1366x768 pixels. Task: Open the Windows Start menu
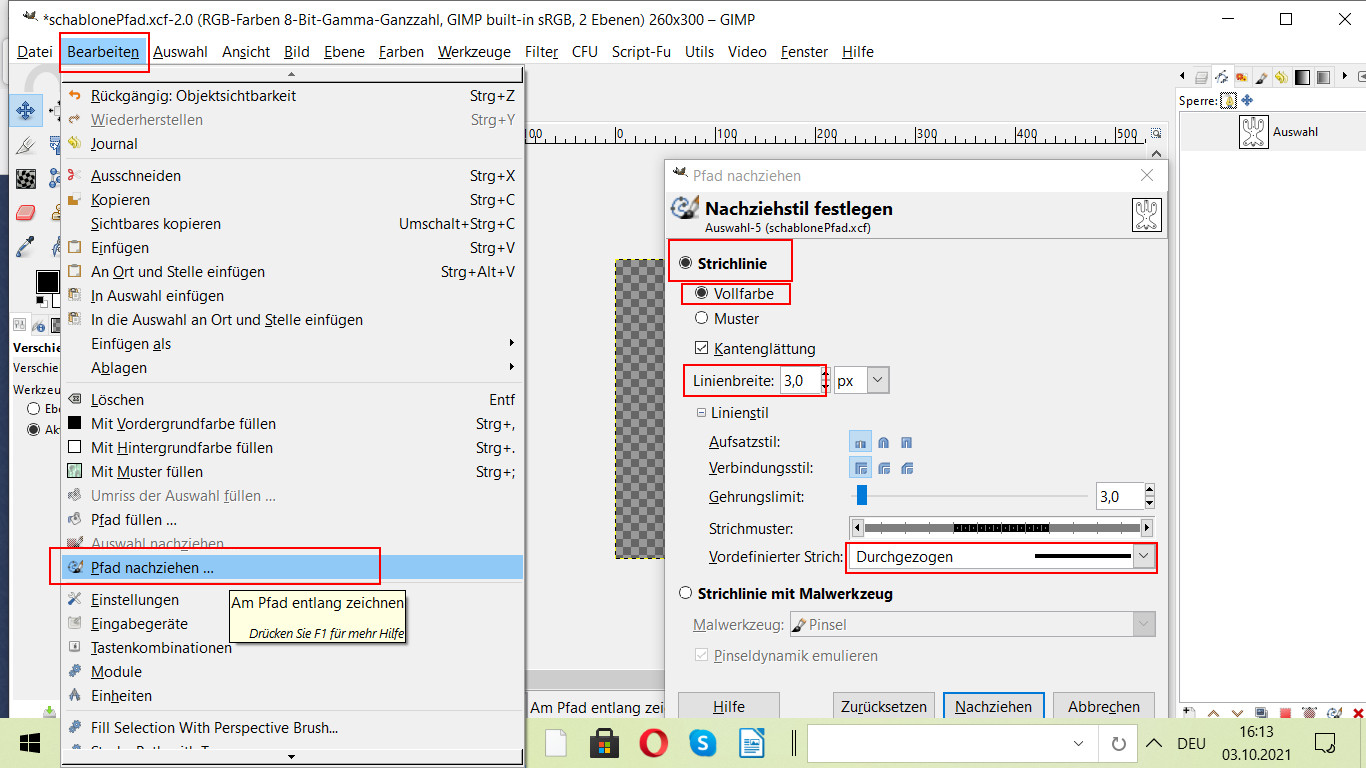coord(28,743)
